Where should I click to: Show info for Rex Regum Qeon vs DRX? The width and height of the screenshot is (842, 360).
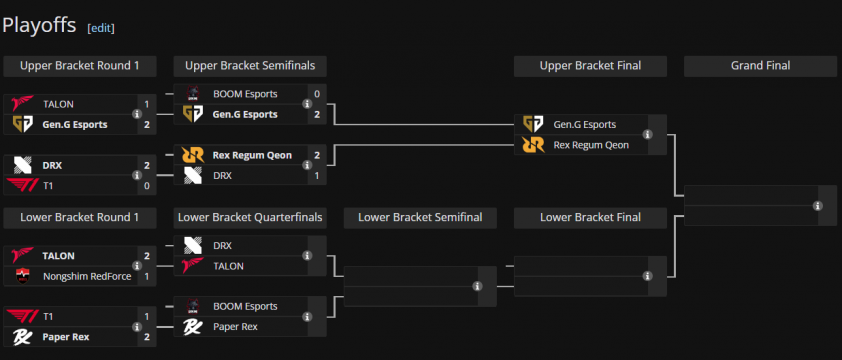307,165
